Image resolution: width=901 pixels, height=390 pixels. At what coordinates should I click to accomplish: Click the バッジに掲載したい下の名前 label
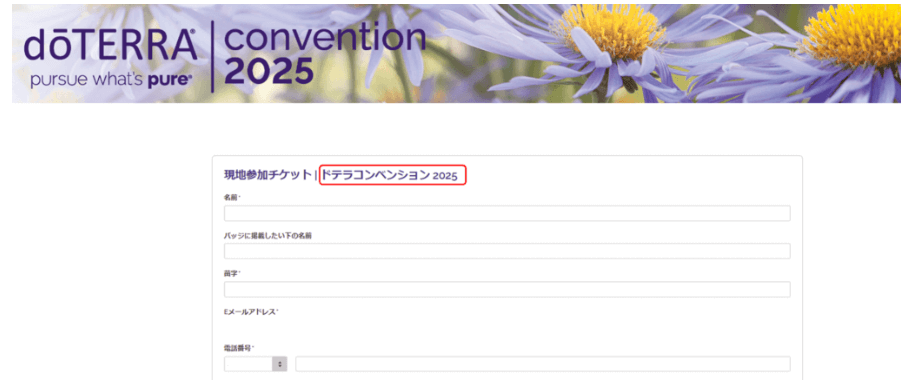(268, 235)
